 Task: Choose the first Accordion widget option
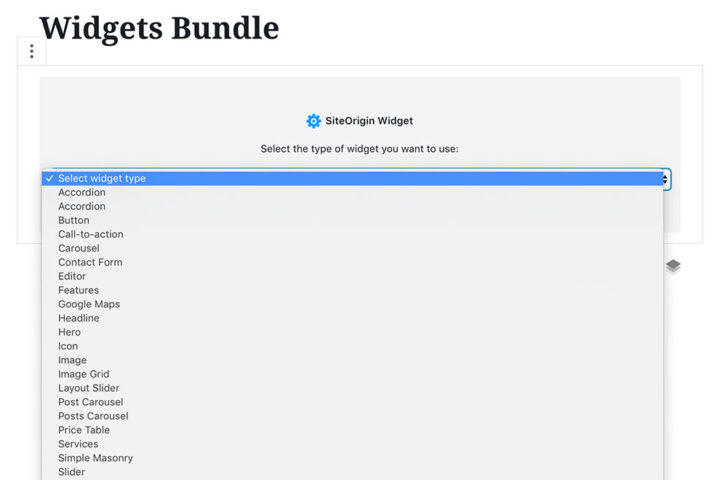point(82,192)
